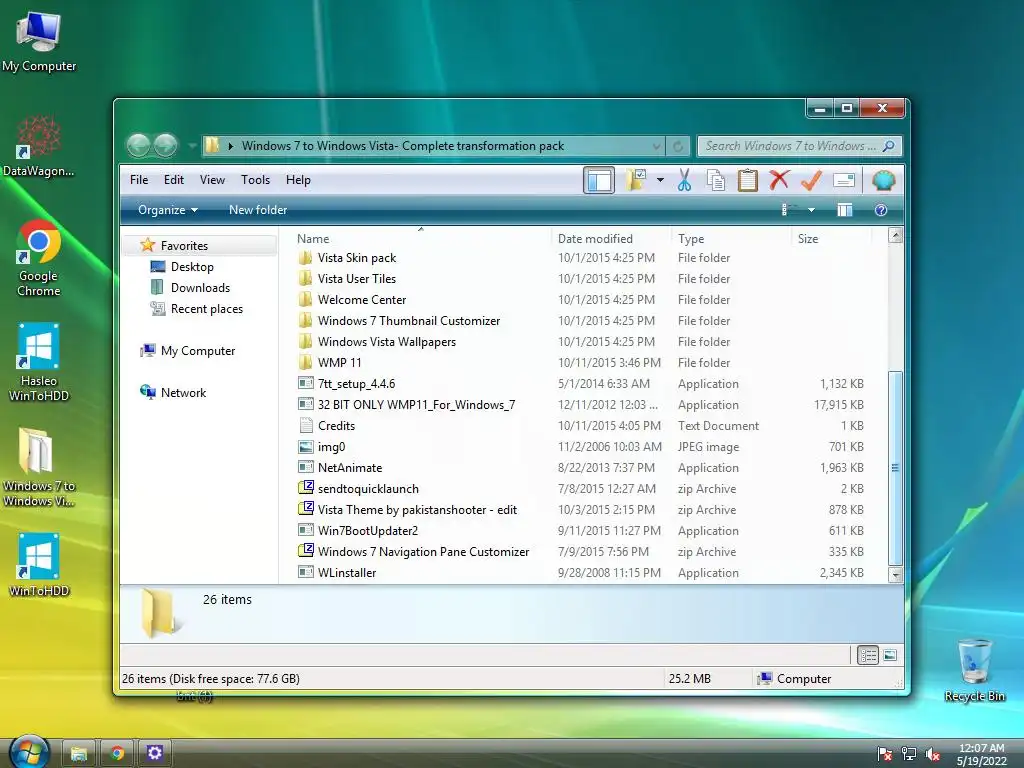Click the muted volume tray icon
1024x768 pixels.
(x=932, y=754)
